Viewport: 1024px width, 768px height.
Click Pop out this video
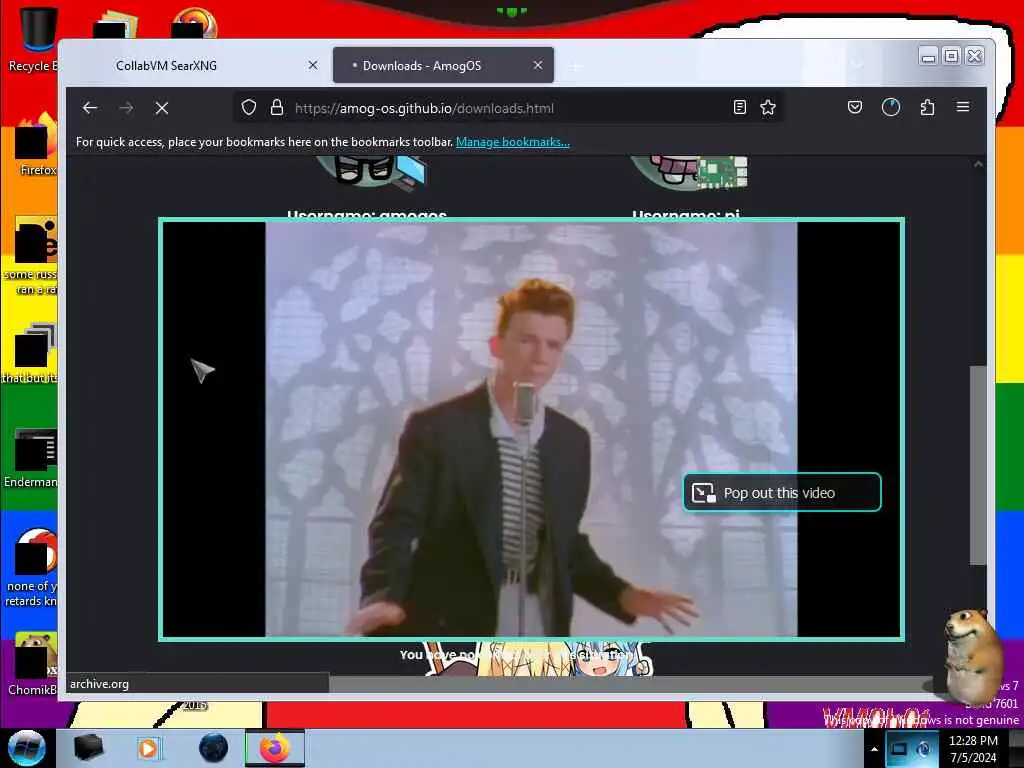coord(782,492)
